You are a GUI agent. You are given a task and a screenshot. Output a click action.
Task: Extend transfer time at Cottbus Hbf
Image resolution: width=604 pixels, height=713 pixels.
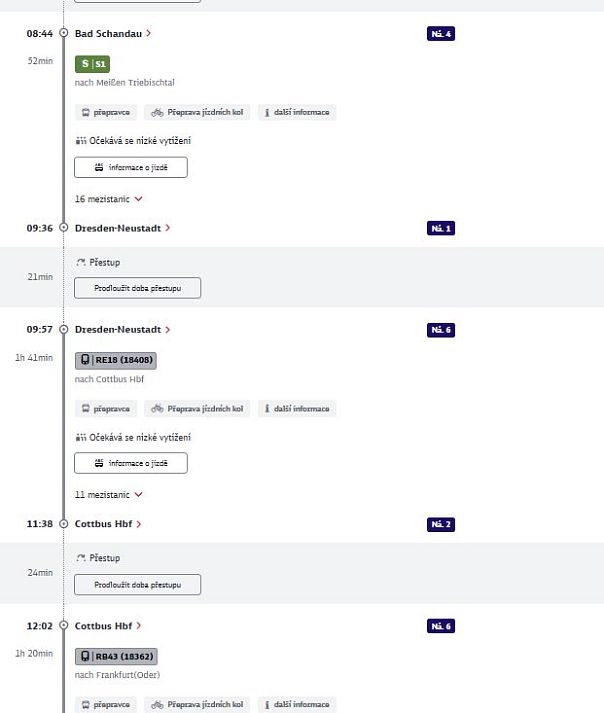click(x=138, y=584)
